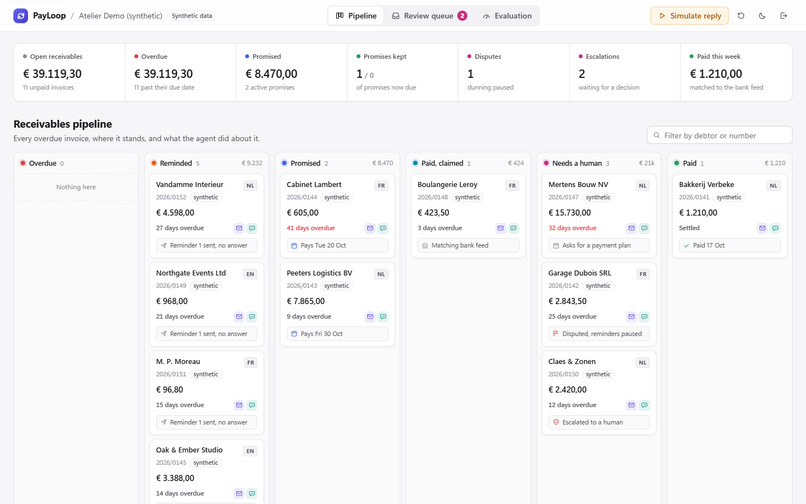806x504 pixels.
Task: Open the chat icon on Vandamme Interieur card
Action: click(x=252, y=228)
